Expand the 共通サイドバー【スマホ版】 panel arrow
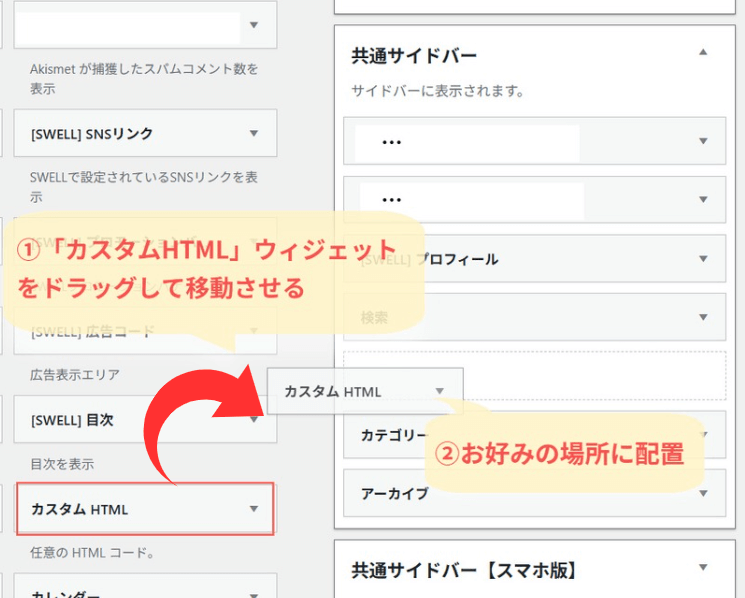Image resolution: width=745 pixels, height=598 pixels. 703,567
